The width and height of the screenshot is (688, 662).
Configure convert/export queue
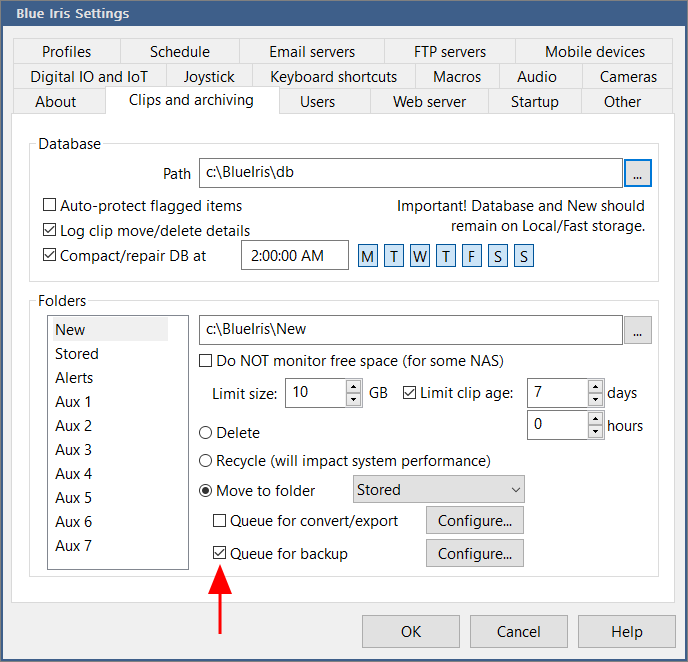click(x=474, y=520)
